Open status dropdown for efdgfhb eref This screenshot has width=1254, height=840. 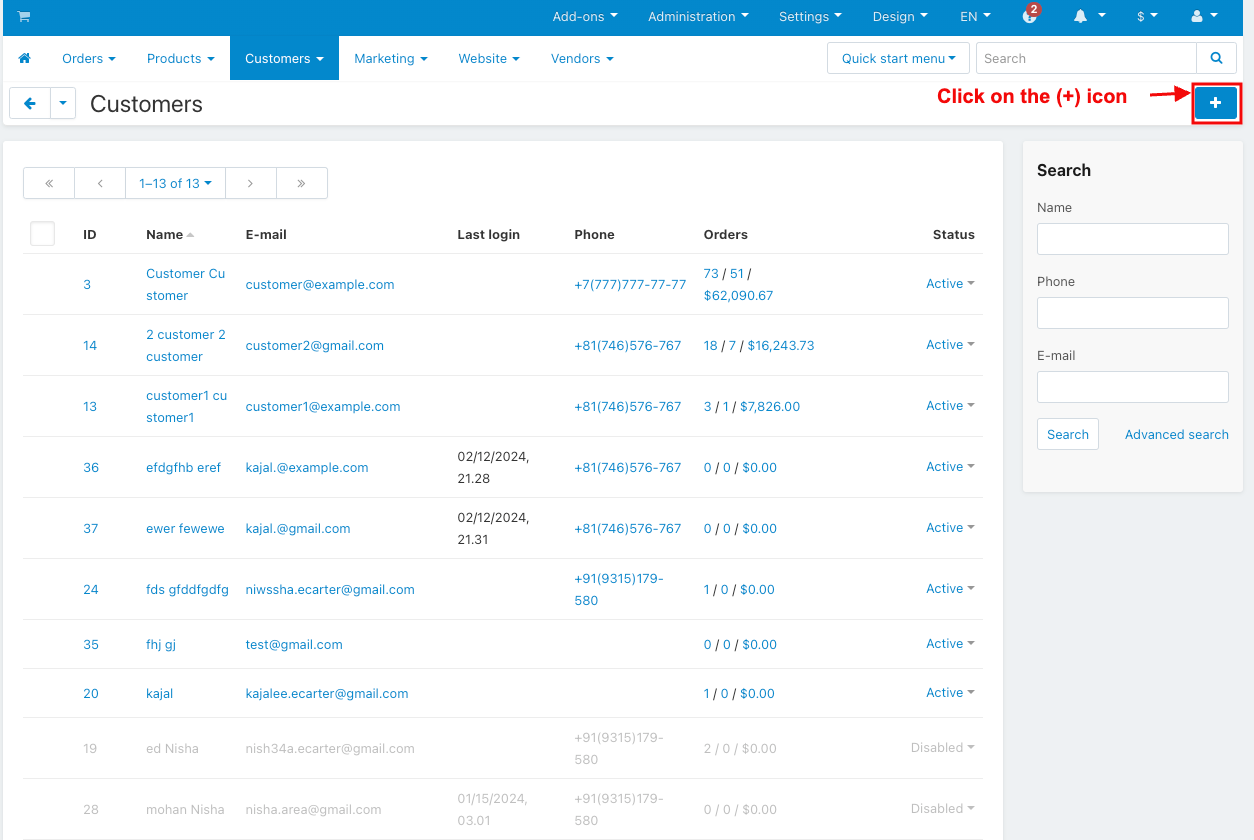point(950,467)
